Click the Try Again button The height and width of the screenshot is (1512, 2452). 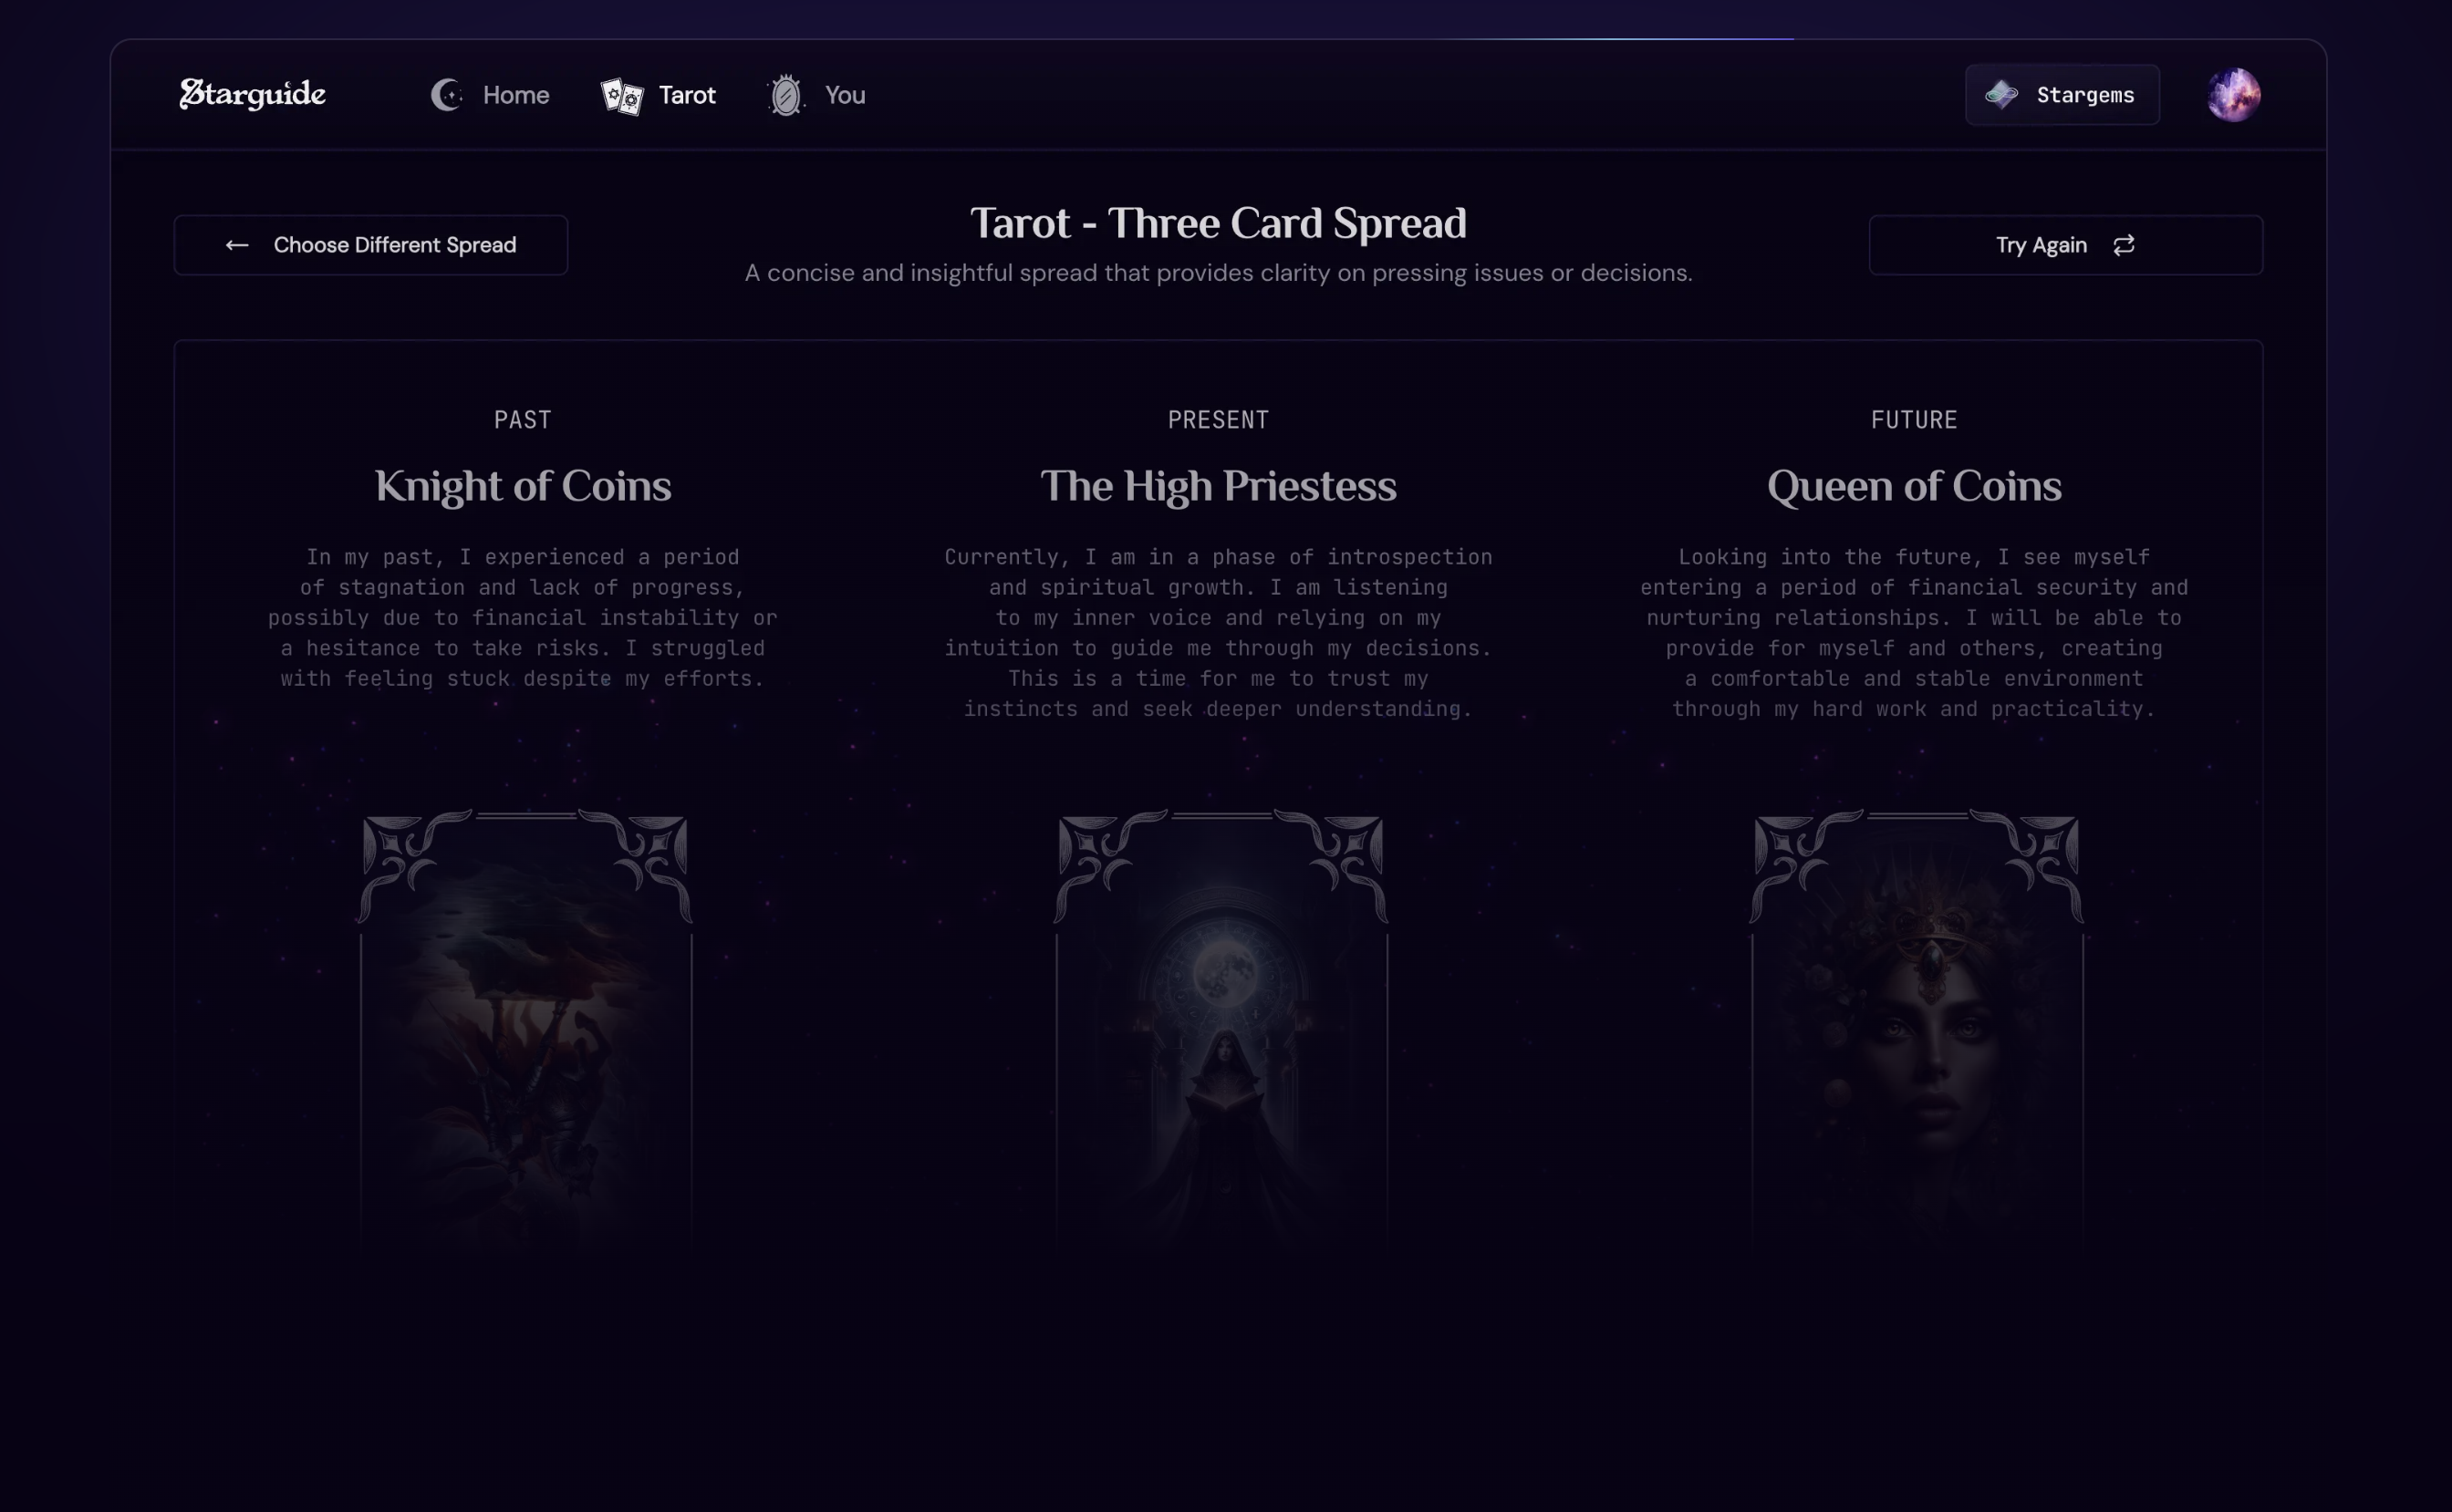pos(2065,245)
